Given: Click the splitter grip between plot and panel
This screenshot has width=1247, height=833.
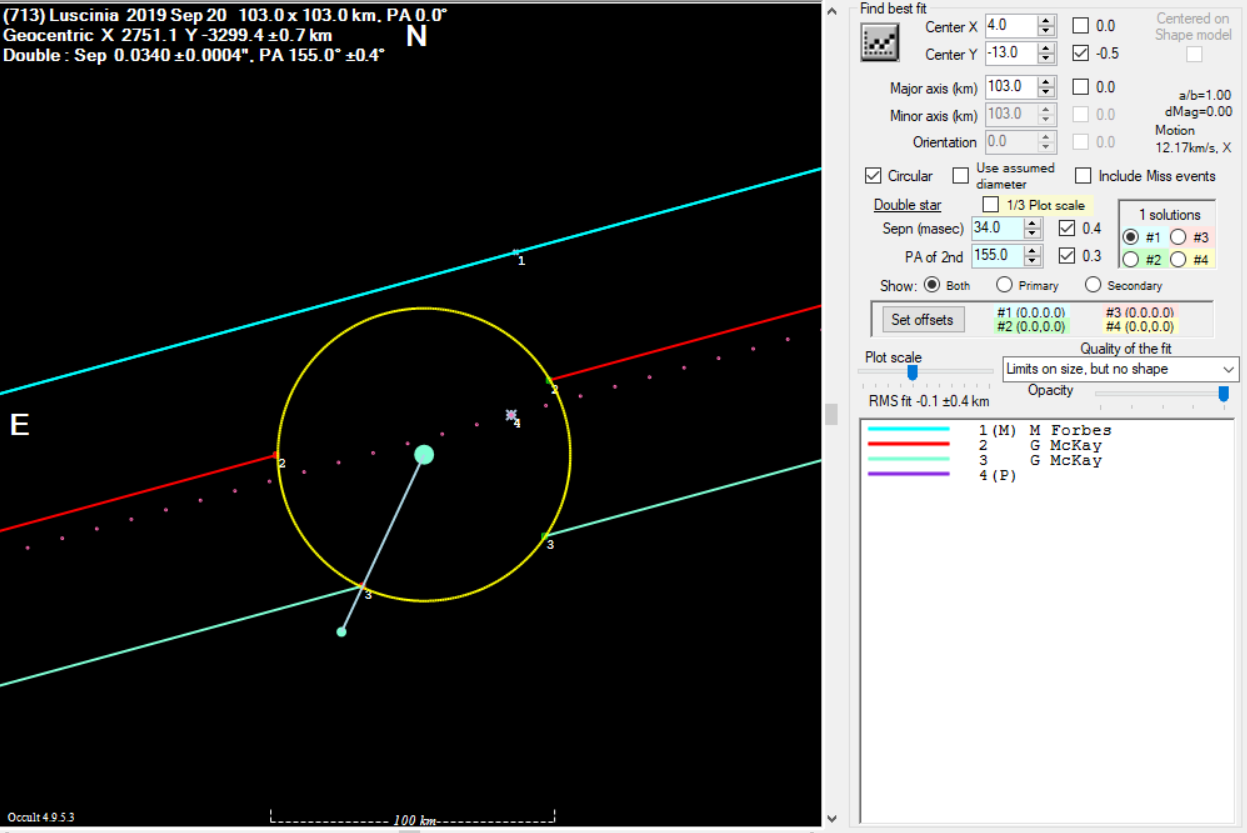Looking at the screenshot, I should tap(829, 413).
